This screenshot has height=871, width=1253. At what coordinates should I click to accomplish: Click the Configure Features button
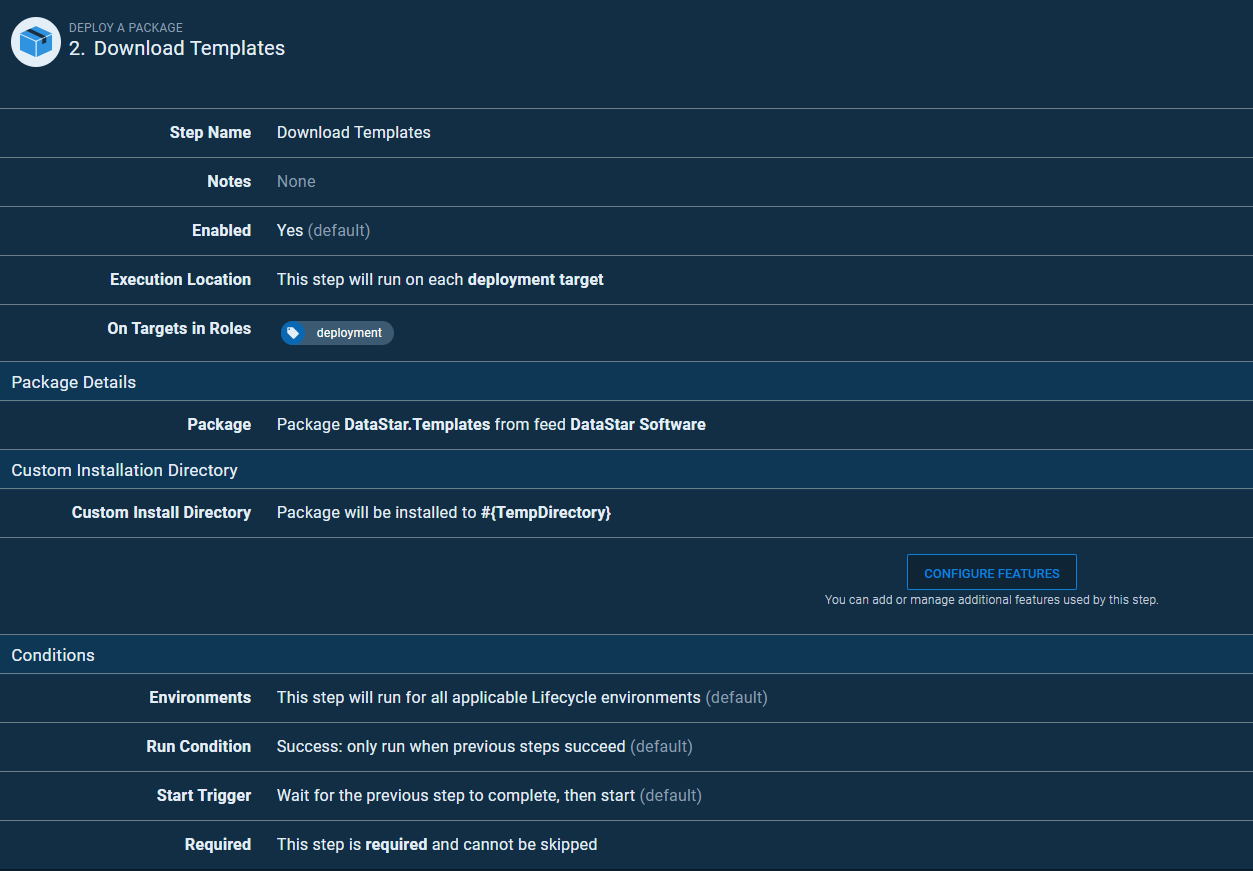pos(991,573)
